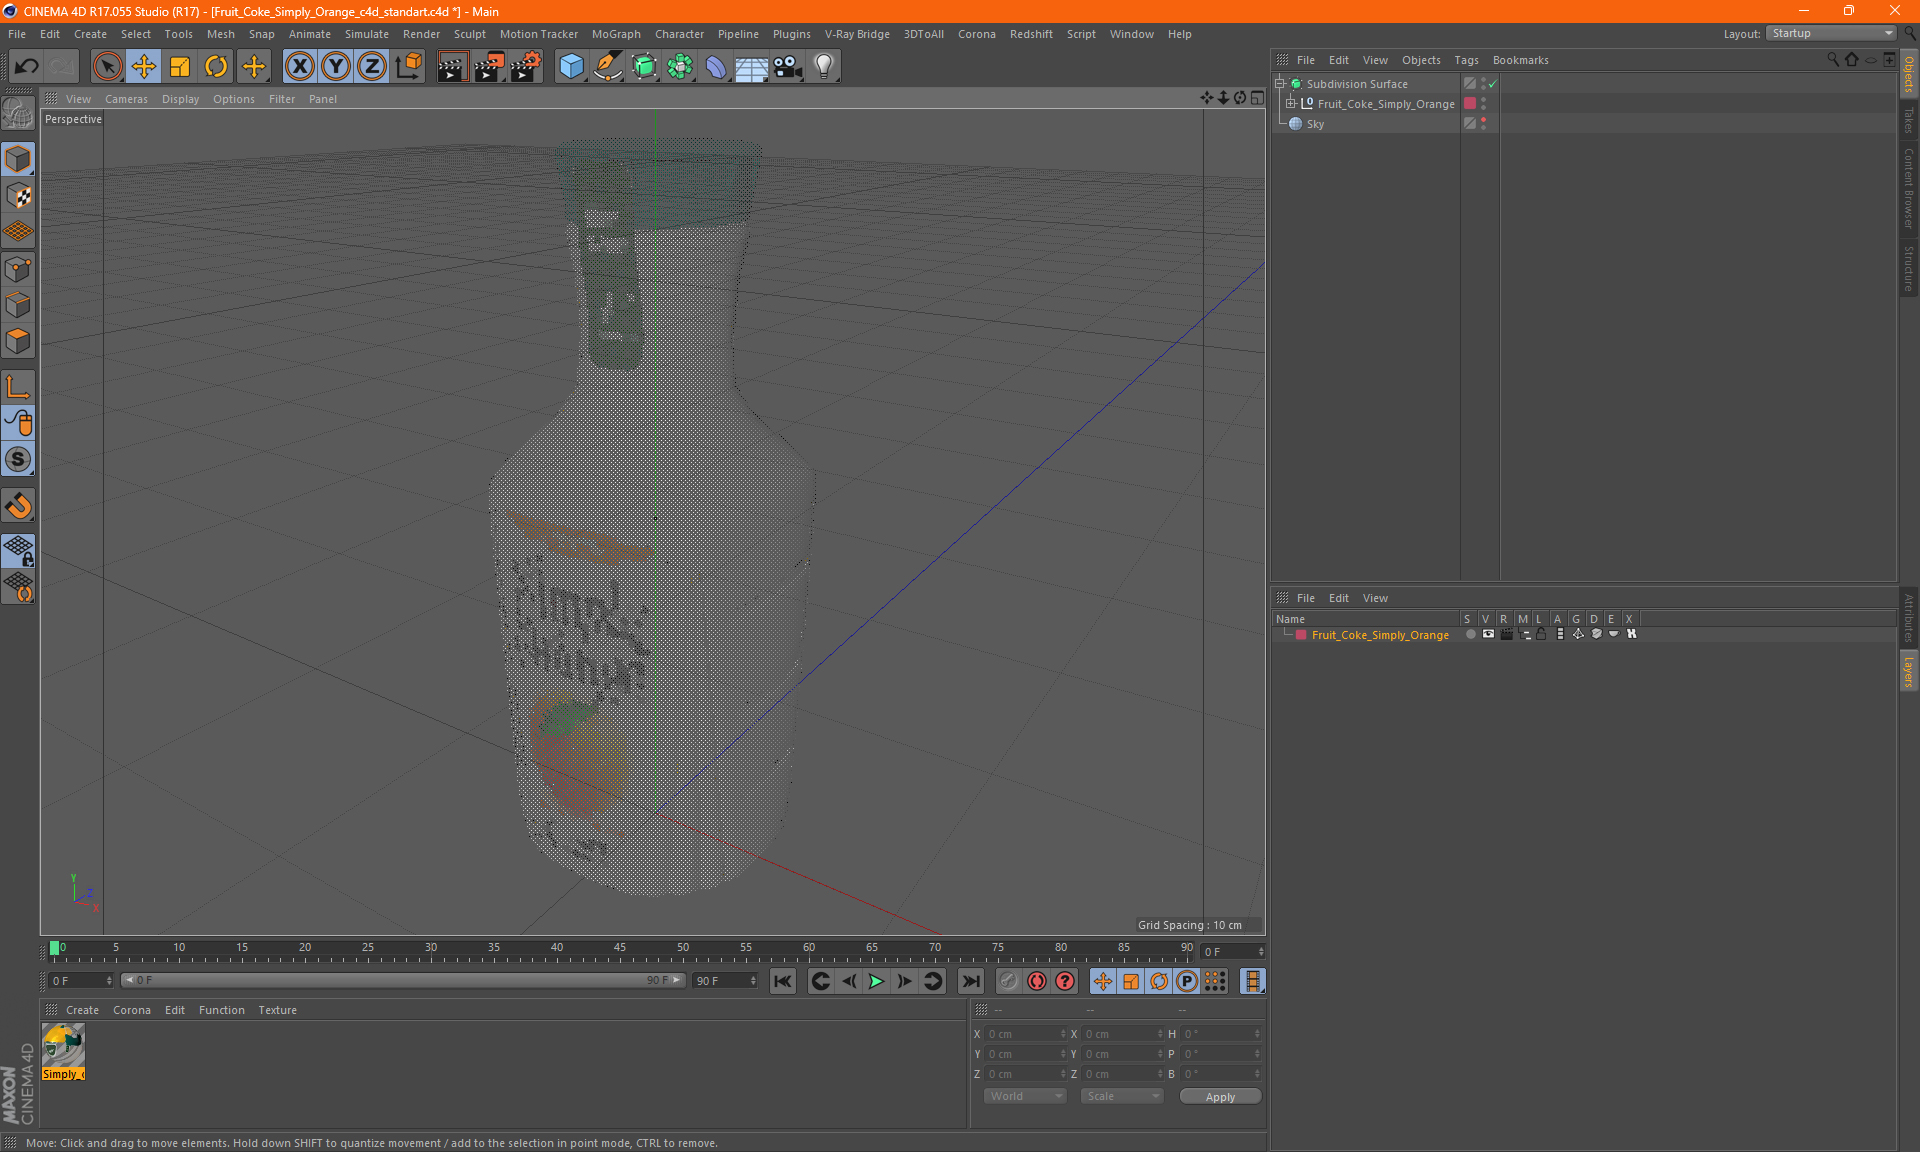Go to start of animation
The height and width of the screenshot is (1152, 1920).
783,981
